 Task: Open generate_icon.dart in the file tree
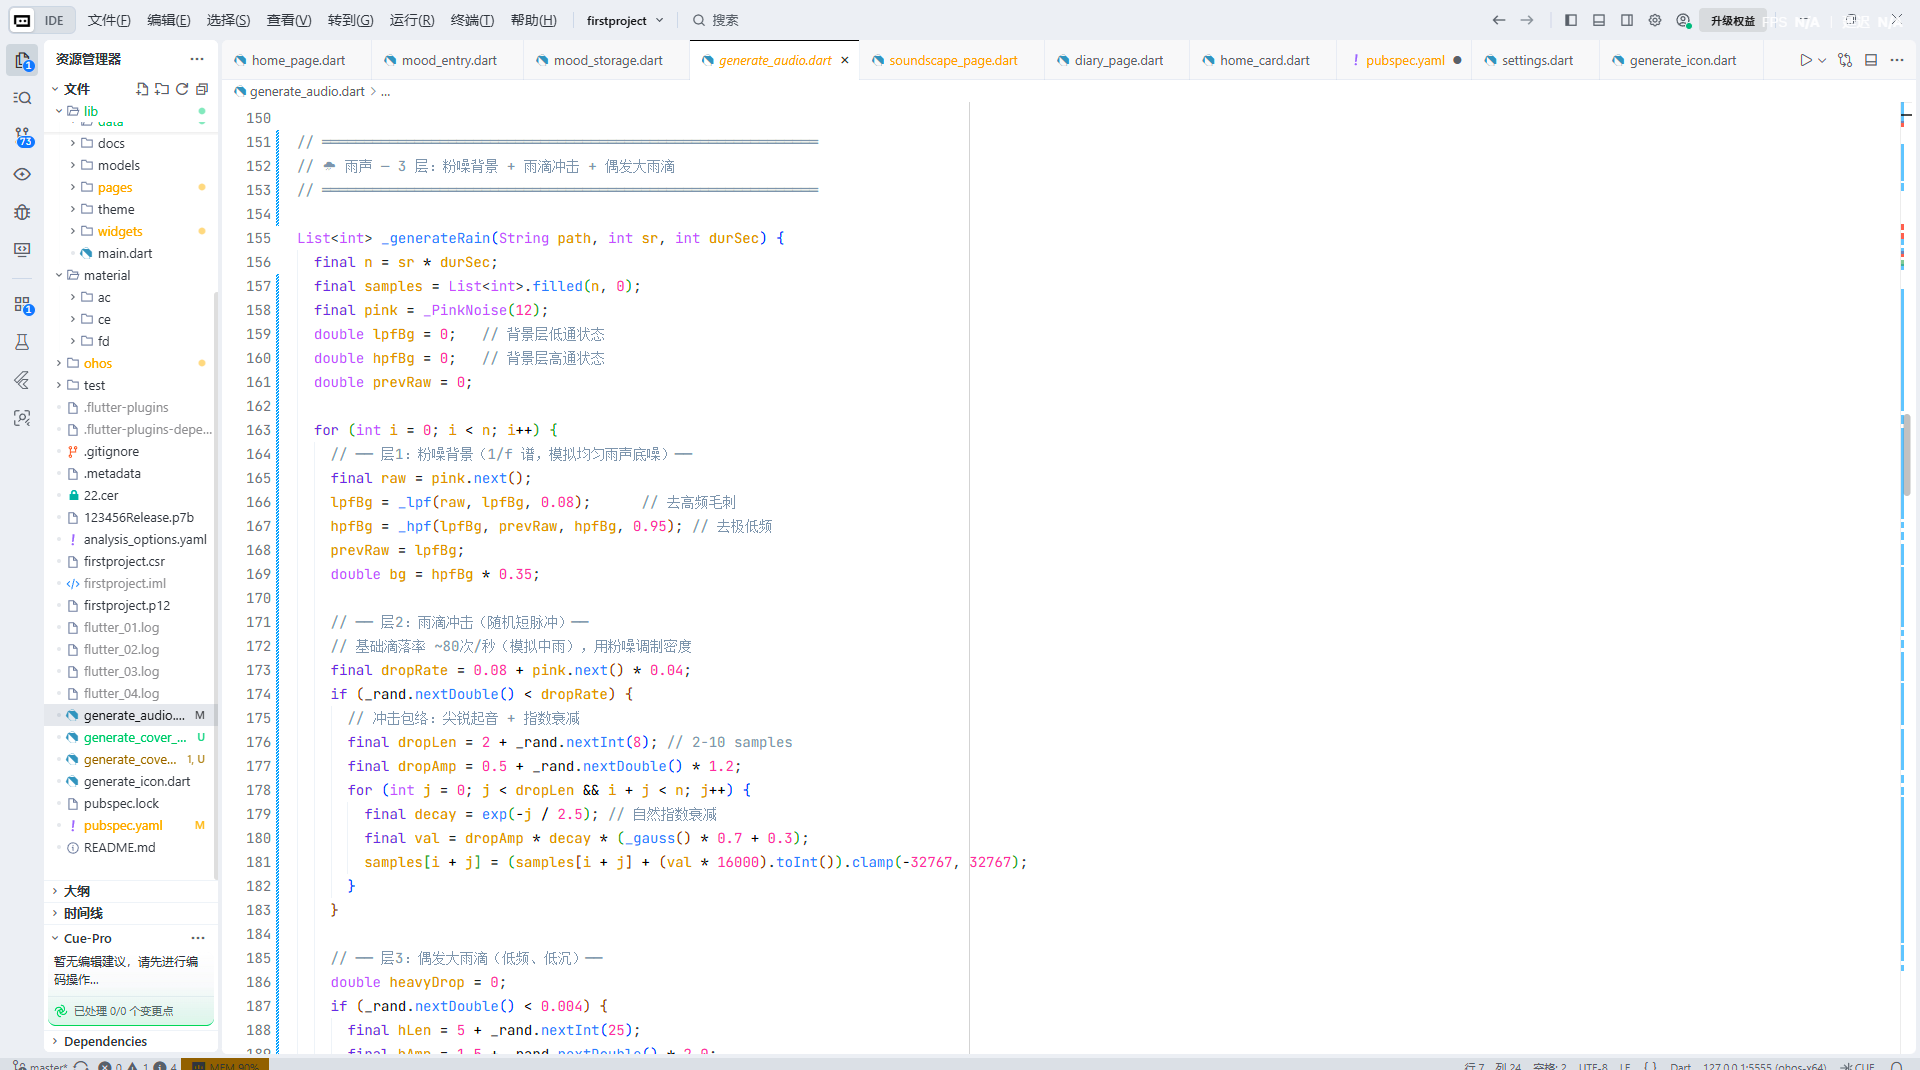[x=136, y=781]
